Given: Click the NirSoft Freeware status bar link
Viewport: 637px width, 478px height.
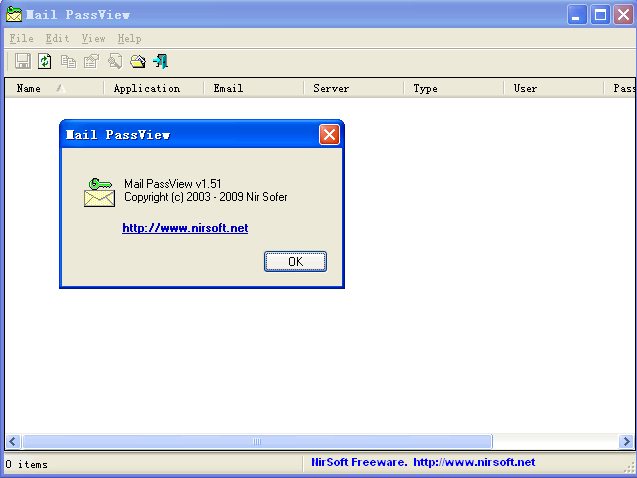Looking at the screenshot, I should (x=423, y=462).
